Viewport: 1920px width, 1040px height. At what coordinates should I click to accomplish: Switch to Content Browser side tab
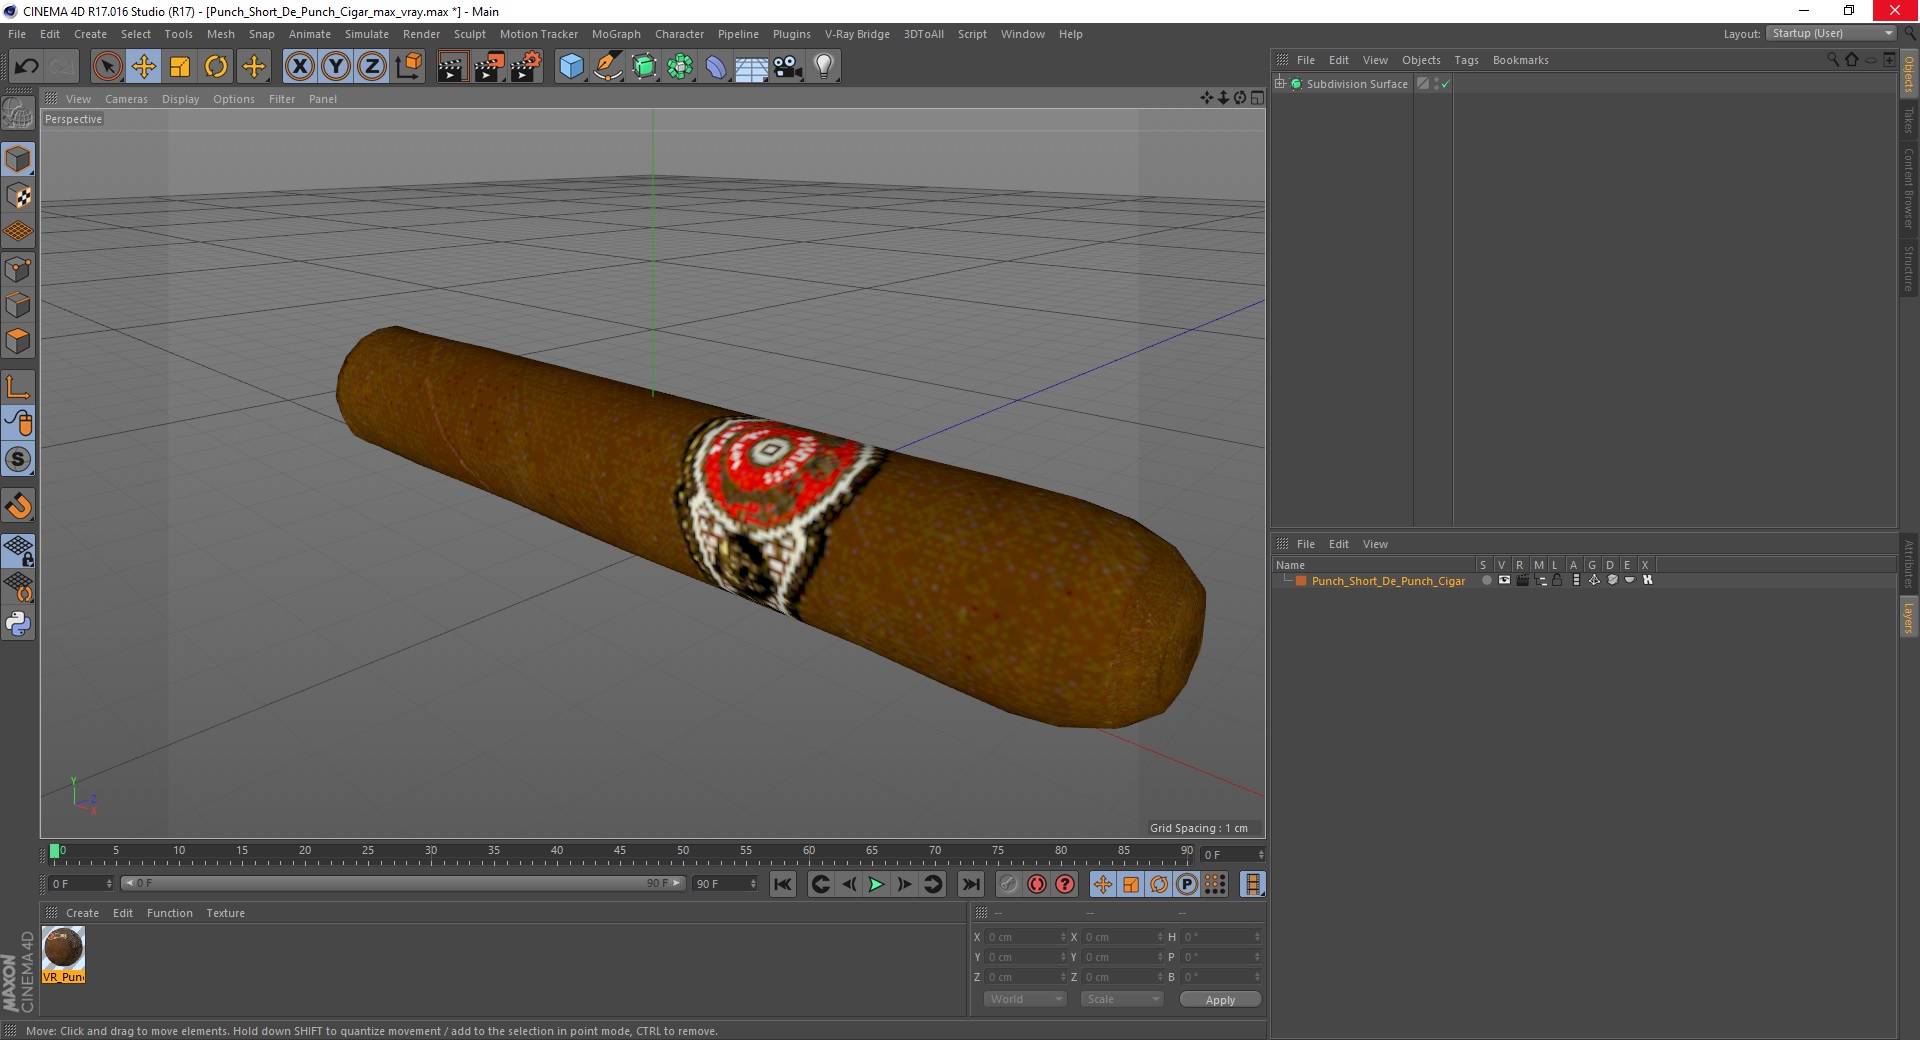pyautogui.click(x=1908, y=188)
